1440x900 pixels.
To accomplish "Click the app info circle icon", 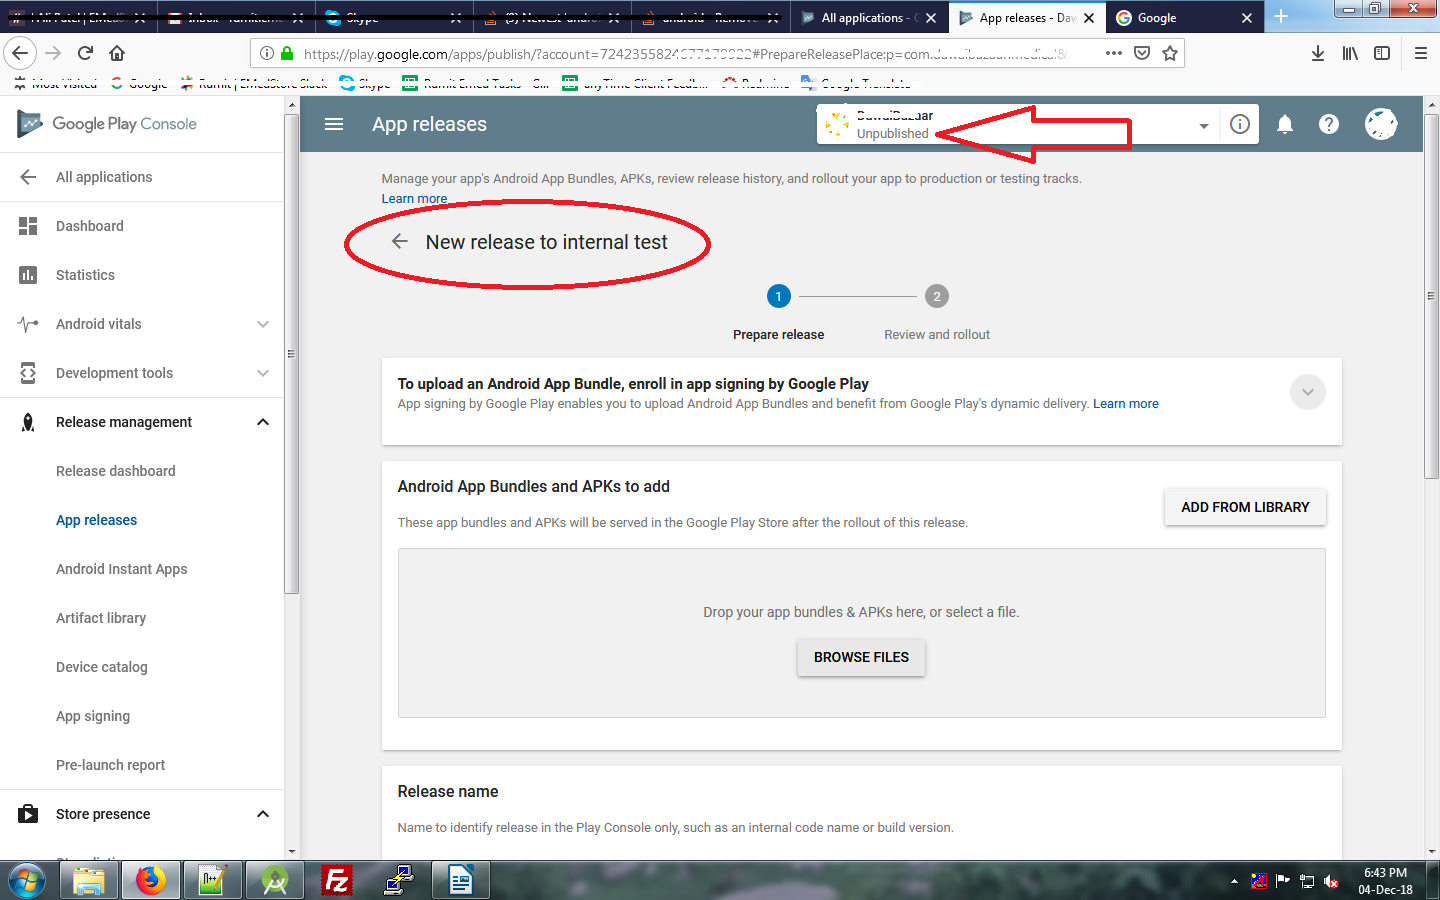I will pos(1240,124).
